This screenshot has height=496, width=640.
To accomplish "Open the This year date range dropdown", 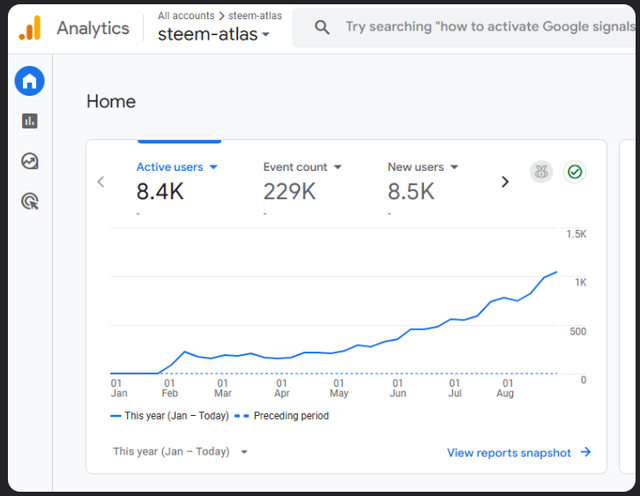I will [180, 452].
